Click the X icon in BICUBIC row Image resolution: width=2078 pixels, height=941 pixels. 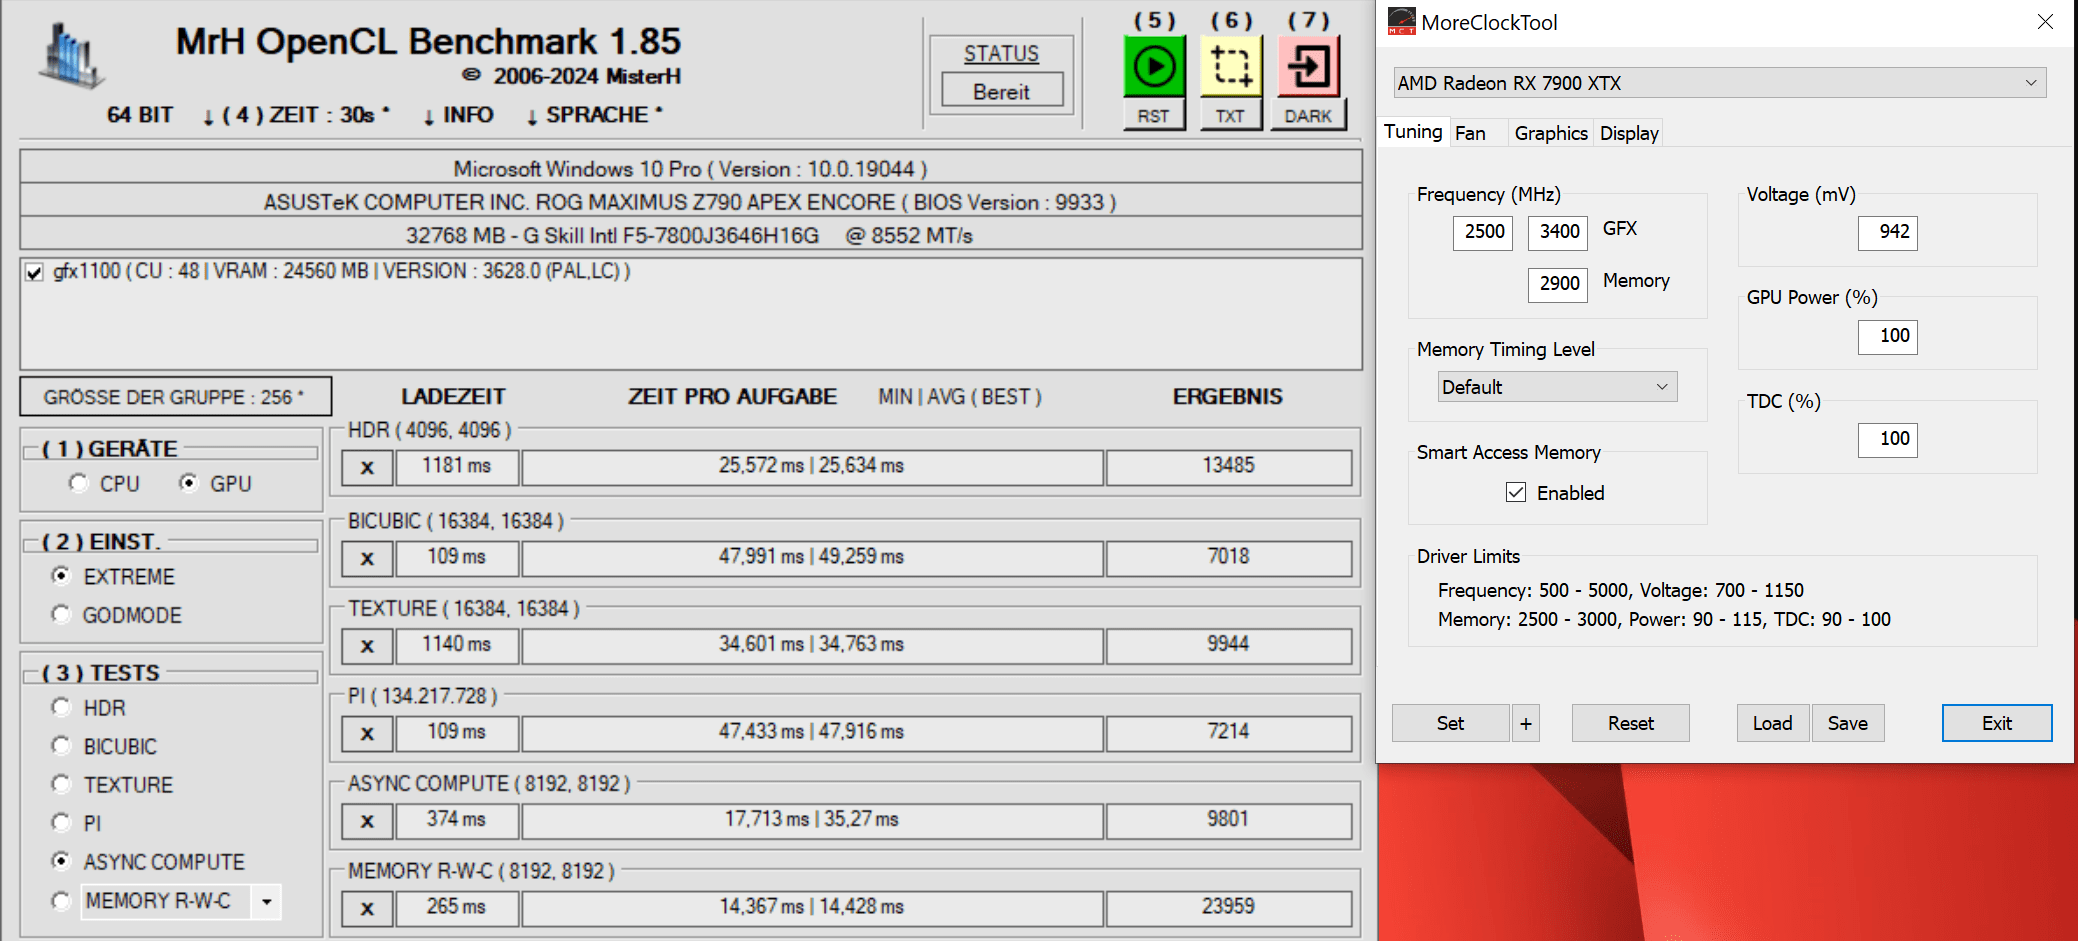click(367, 558)
